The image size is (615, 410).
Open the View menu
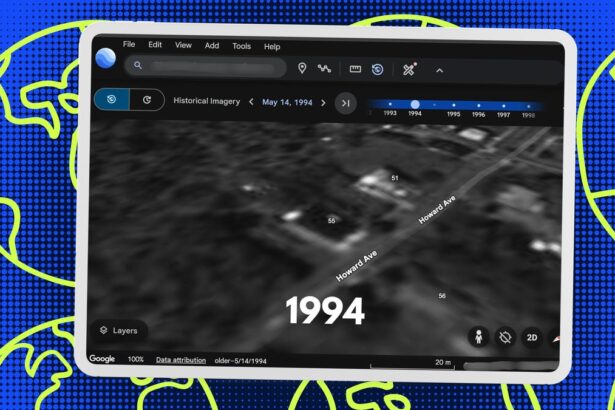tap(183, 45)
